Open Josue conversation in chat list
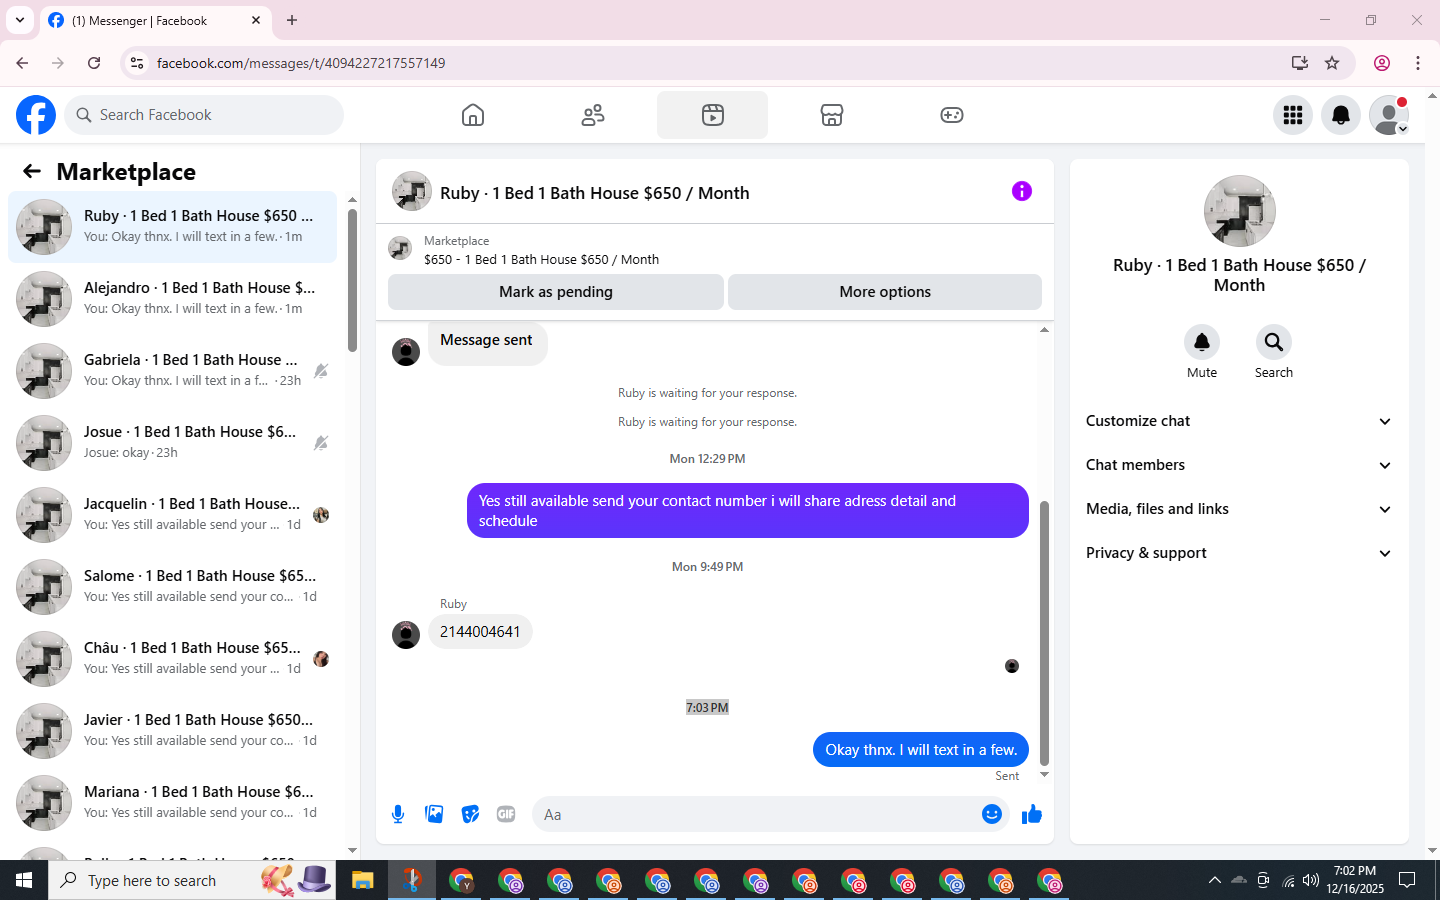Image resolution: width=1440 pixels, height=900 pixels. [173, 443]
